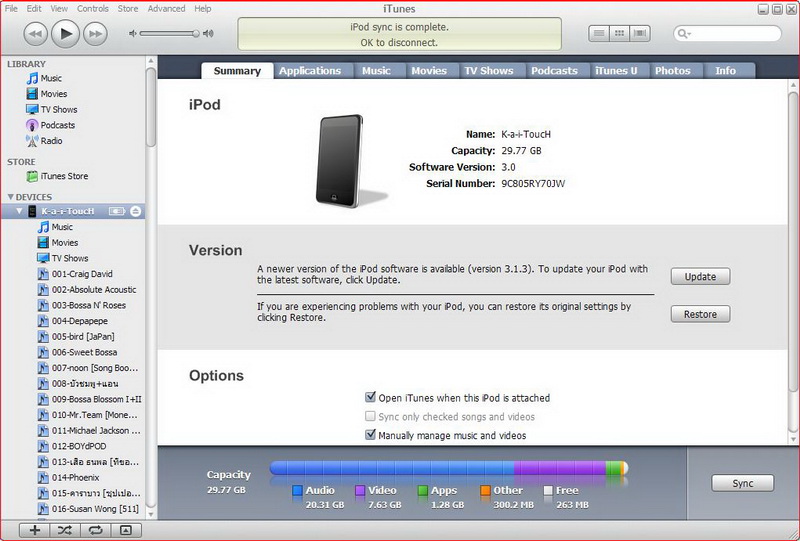Toggle the repeat icon
The height and width of the screenshot is (541, 800).
[x=95, y=530]
